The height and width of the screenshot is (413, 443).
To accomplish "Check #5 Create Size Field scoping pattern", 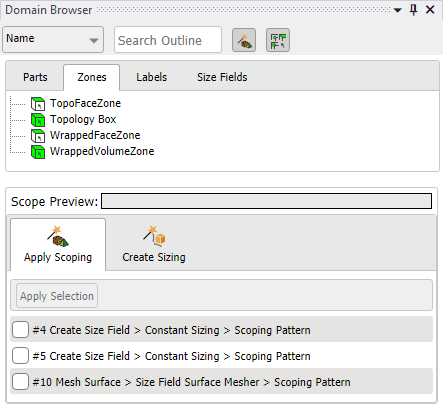I will [20, 355].
